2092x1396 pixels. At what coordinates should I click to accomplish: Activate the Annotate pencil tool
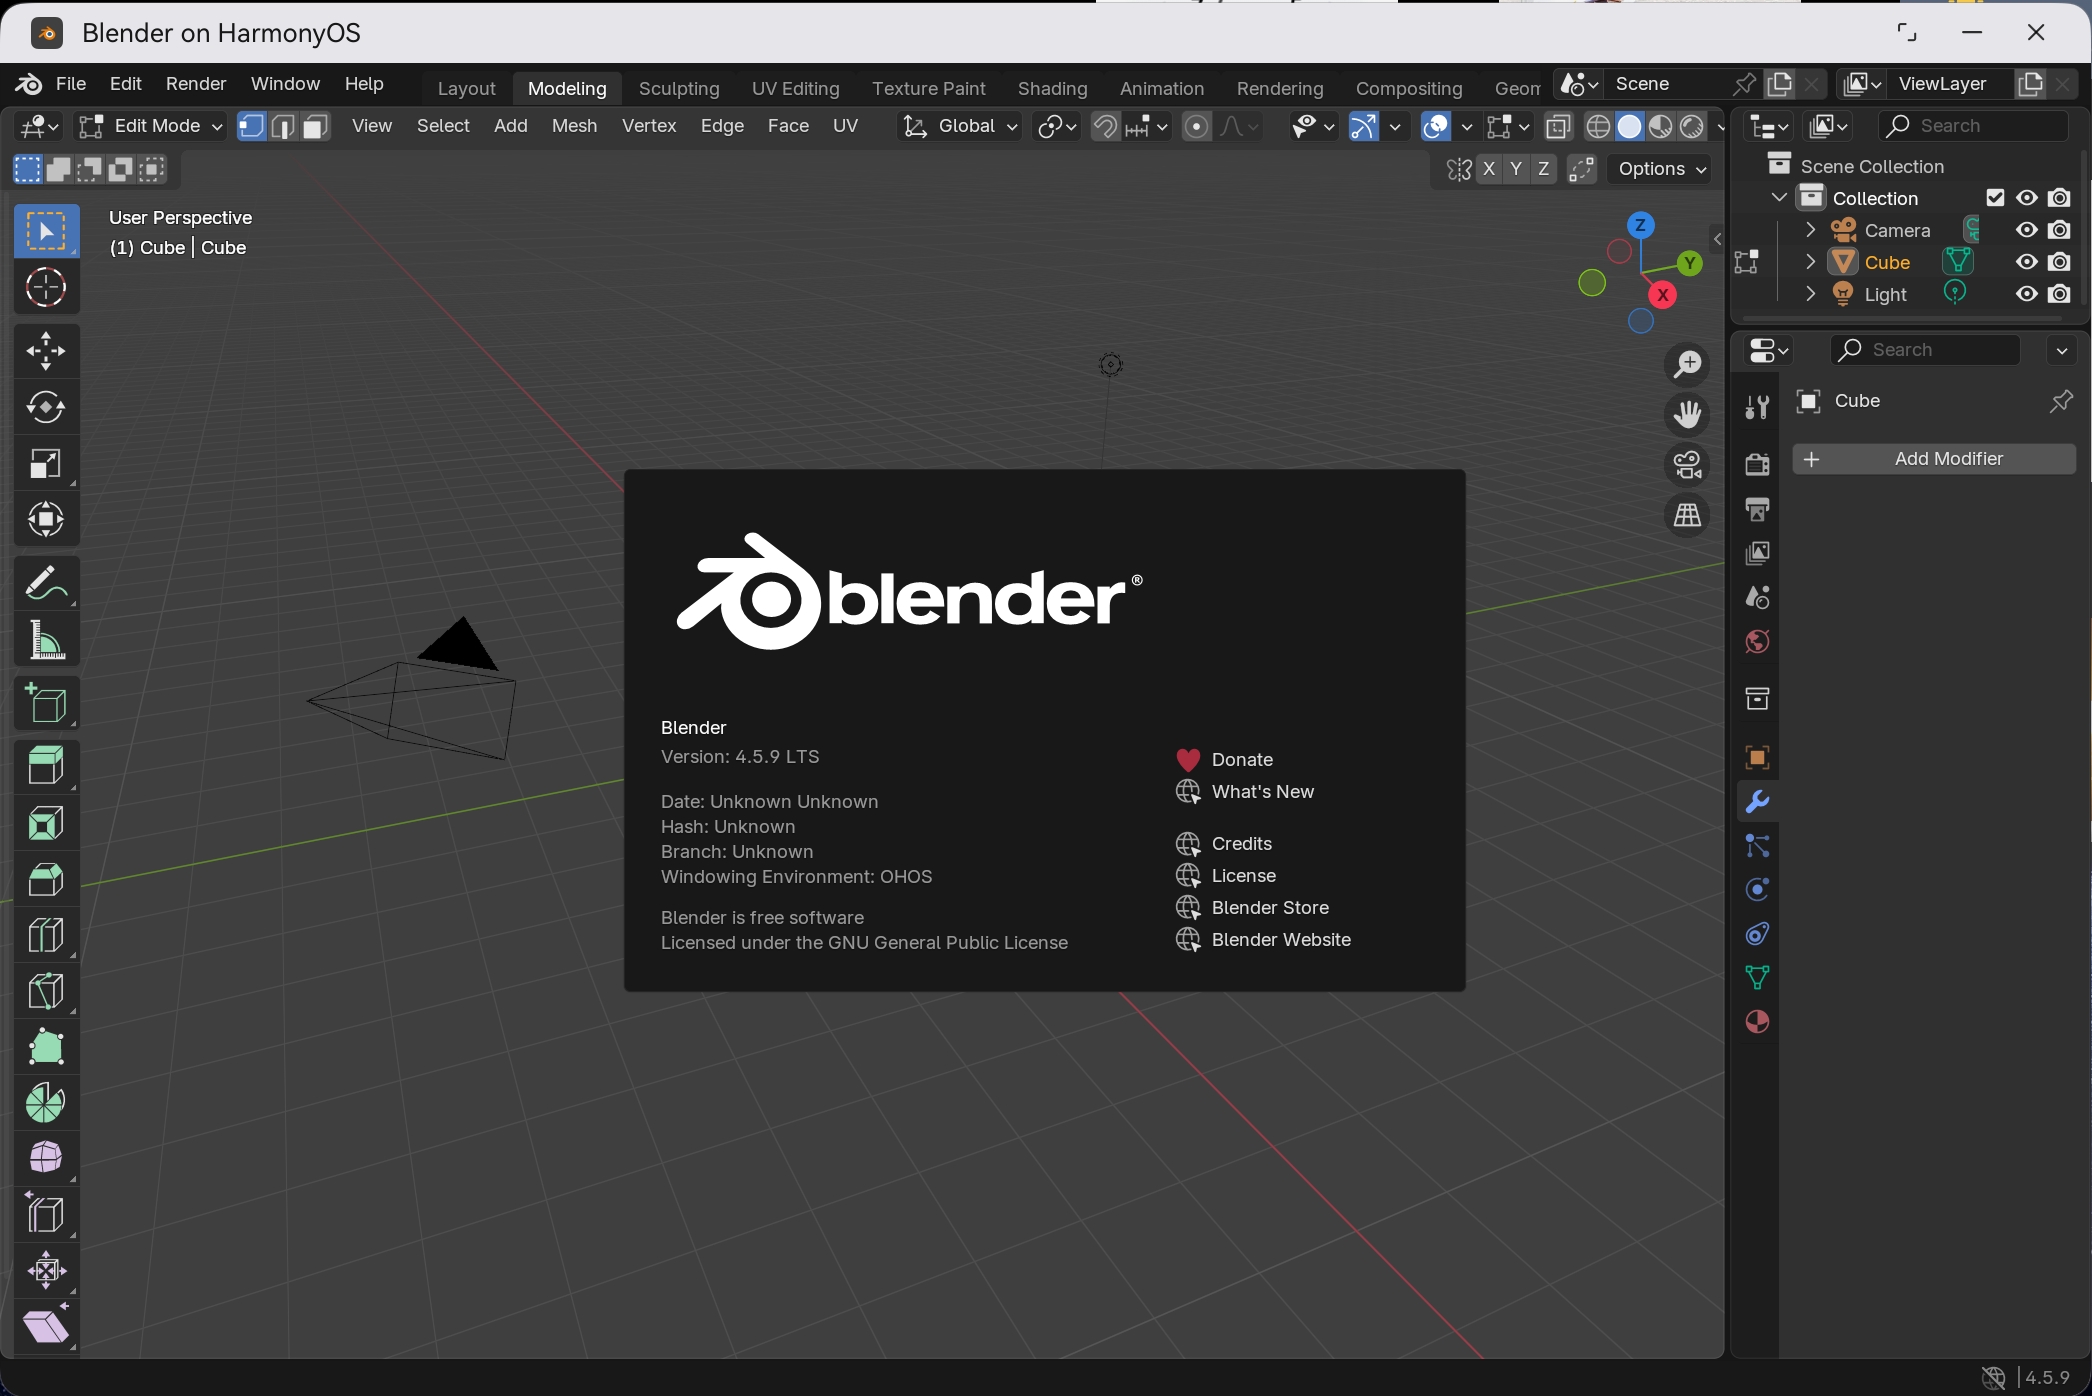click(x=46, y=583)
